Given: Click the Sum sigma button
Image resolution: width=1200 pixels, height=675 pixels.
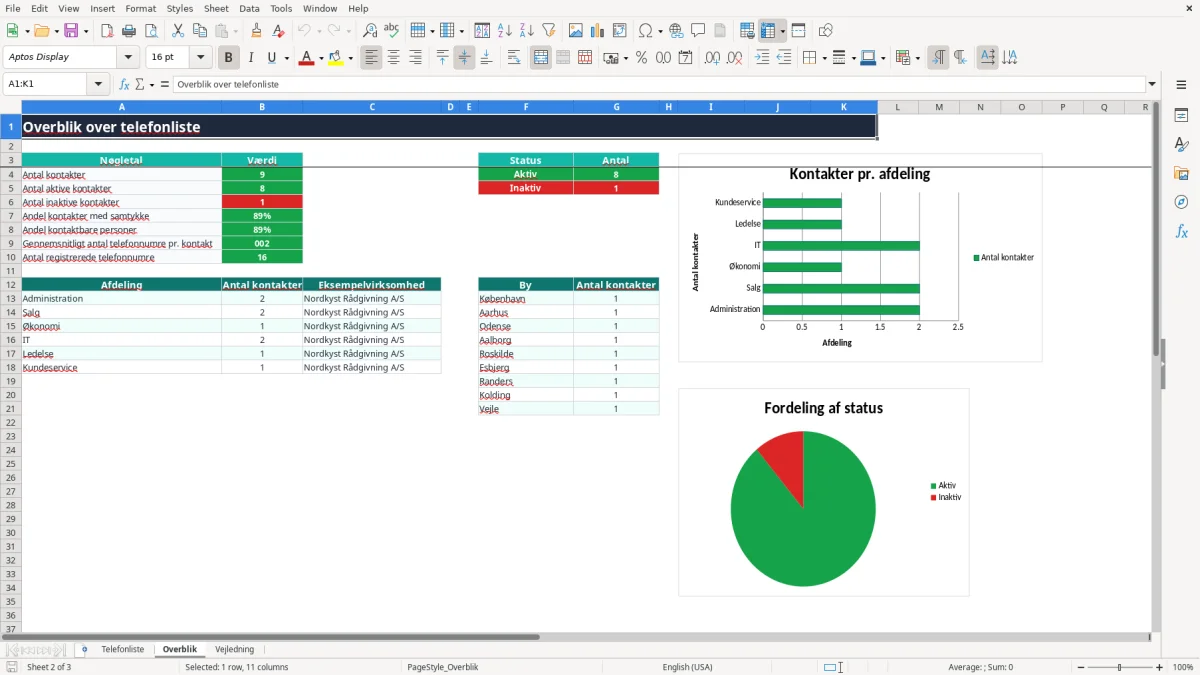Looking at the screenshot, I should click(139, 84).
